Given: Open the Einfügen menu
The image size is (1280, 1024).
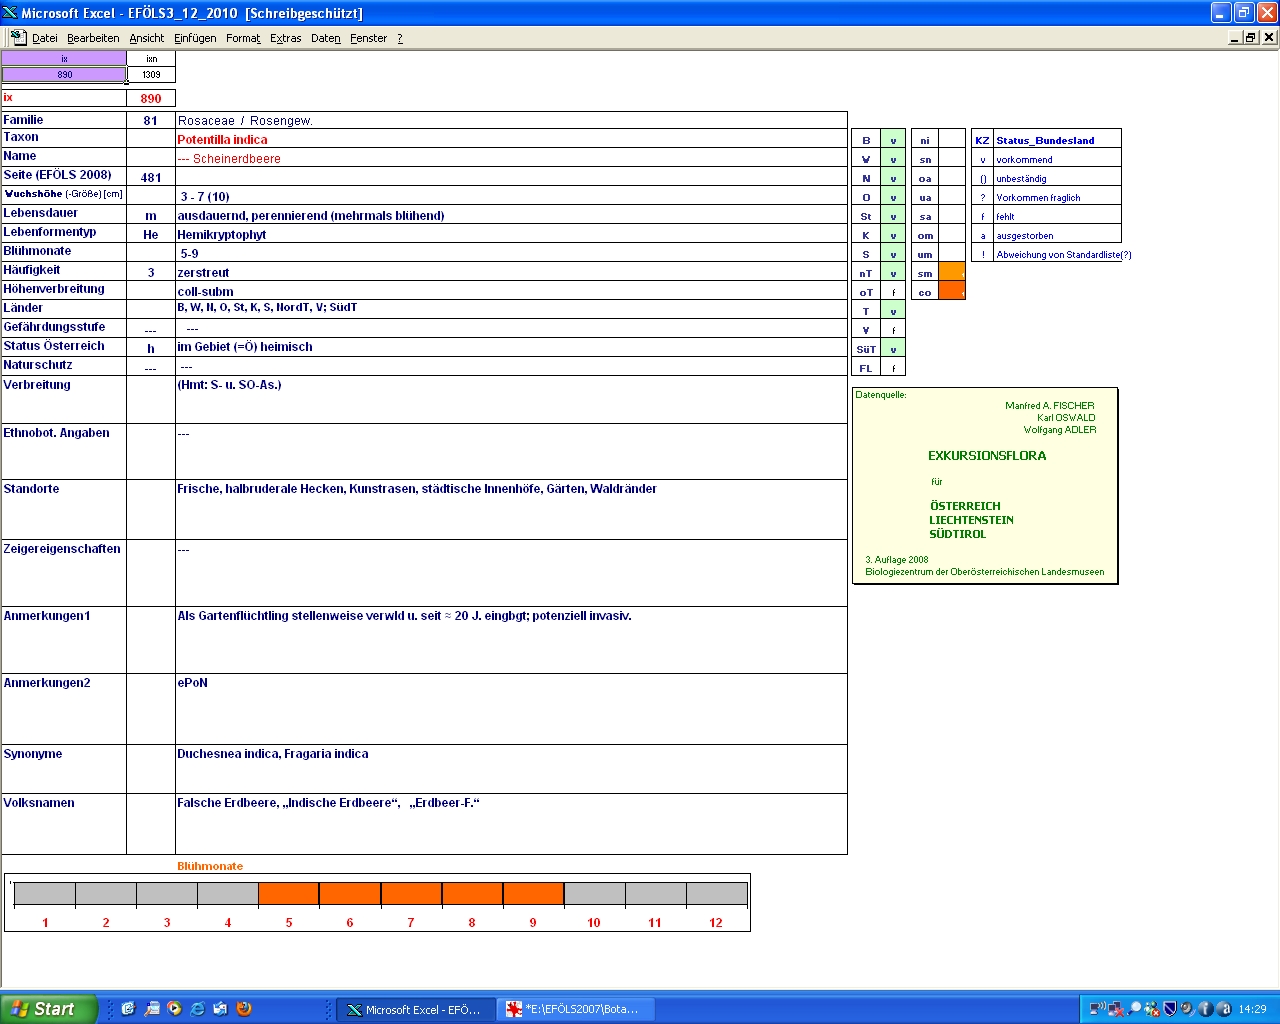Looking at the screenshot, I should point(195,38).
